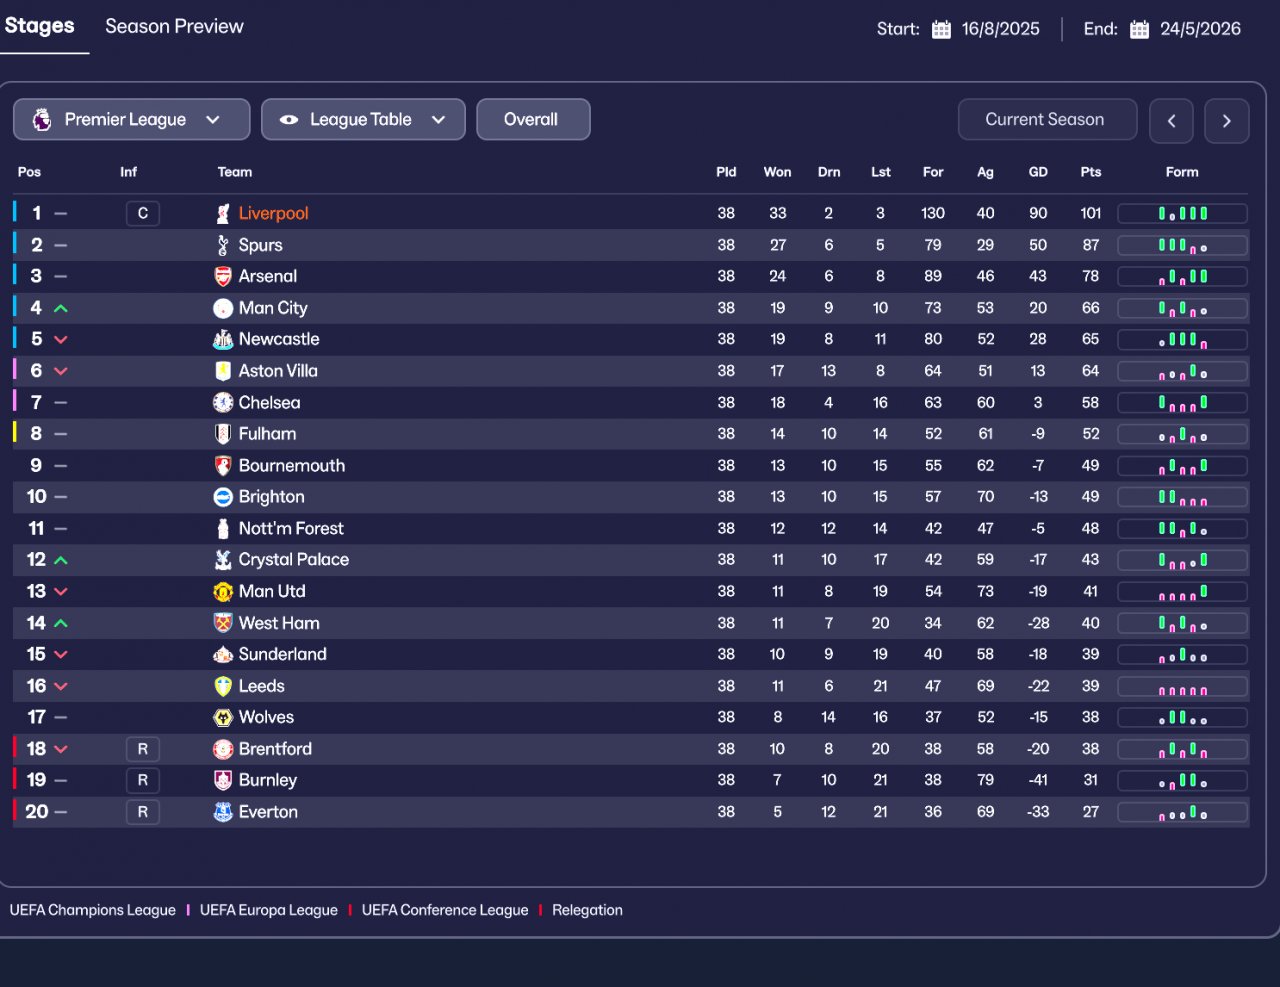Click the start date calendar icon

(941, 29)
